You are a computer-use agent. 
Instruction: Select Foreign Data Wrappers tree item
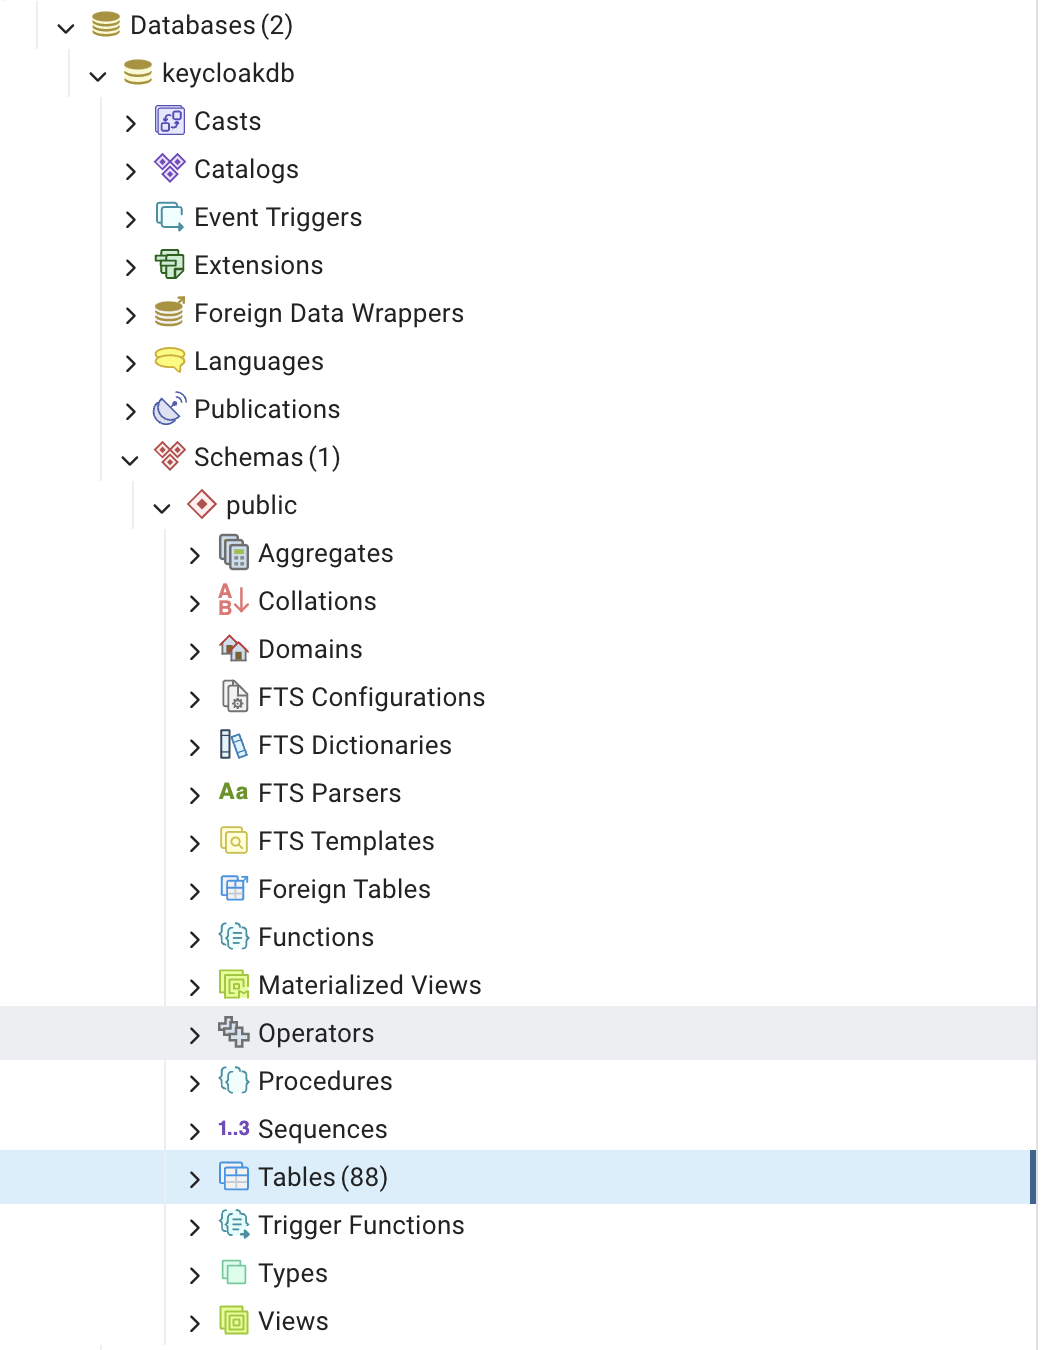coord(328,313)
